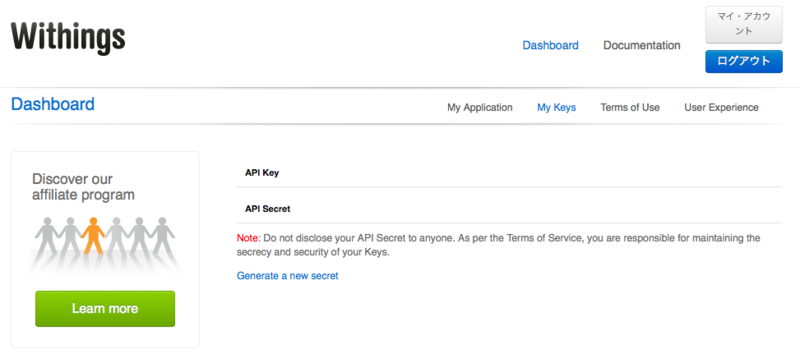Click the blue ログアウト button
800x363 pixels.
pyautogui.click(x=744, y=61)
